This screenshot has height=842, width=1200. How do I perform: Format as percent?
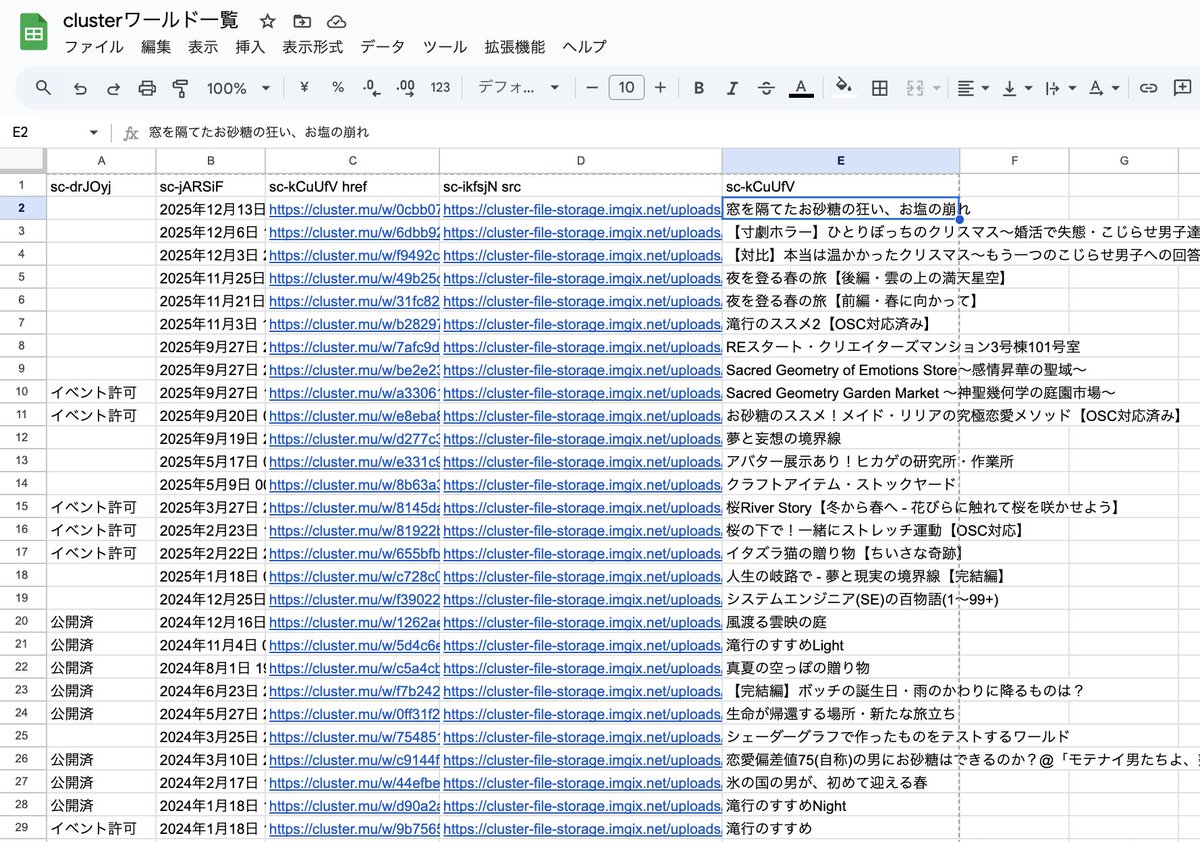point(338,88)
